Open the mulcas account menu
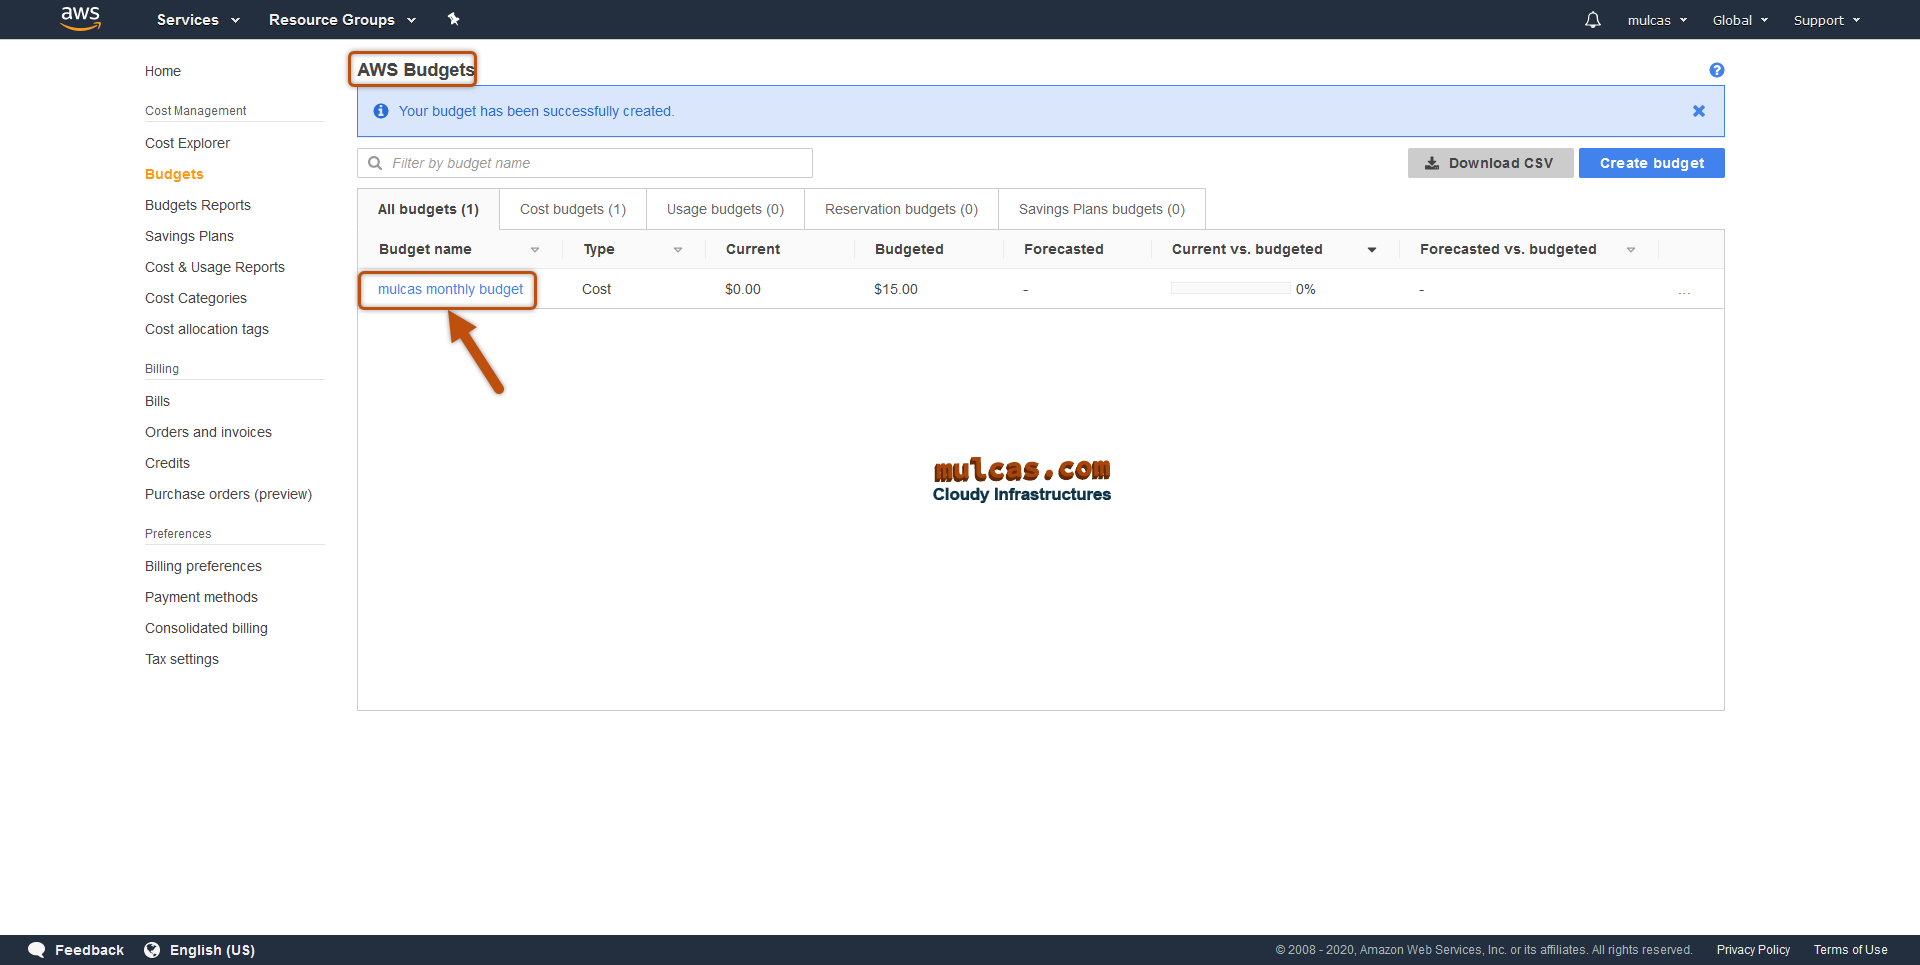Viewport: 1920px width, 965px height. (1657, 20)
